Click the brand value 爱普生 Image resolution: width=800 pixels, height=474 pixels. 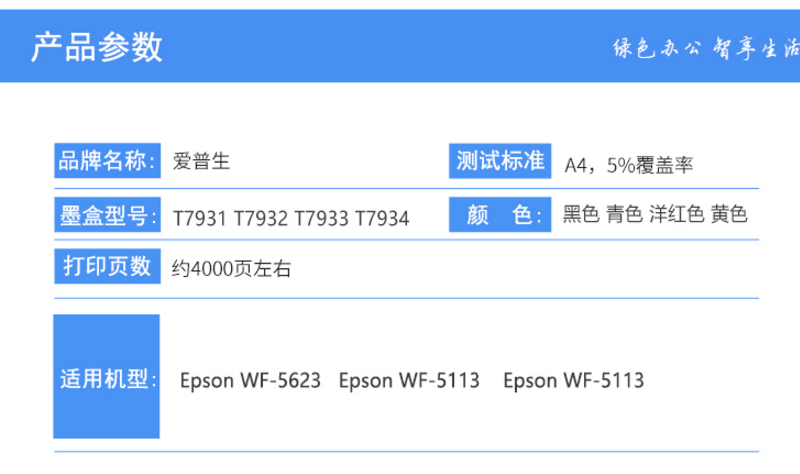[x=202, y=161]
